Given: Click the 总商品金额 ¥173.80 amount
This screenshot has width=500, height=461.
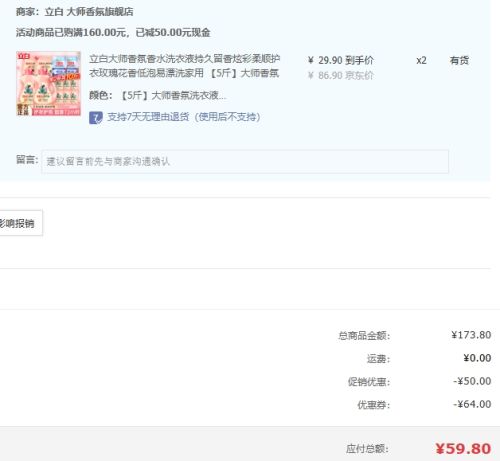Looking at the screenshot, I should (471, 335).
